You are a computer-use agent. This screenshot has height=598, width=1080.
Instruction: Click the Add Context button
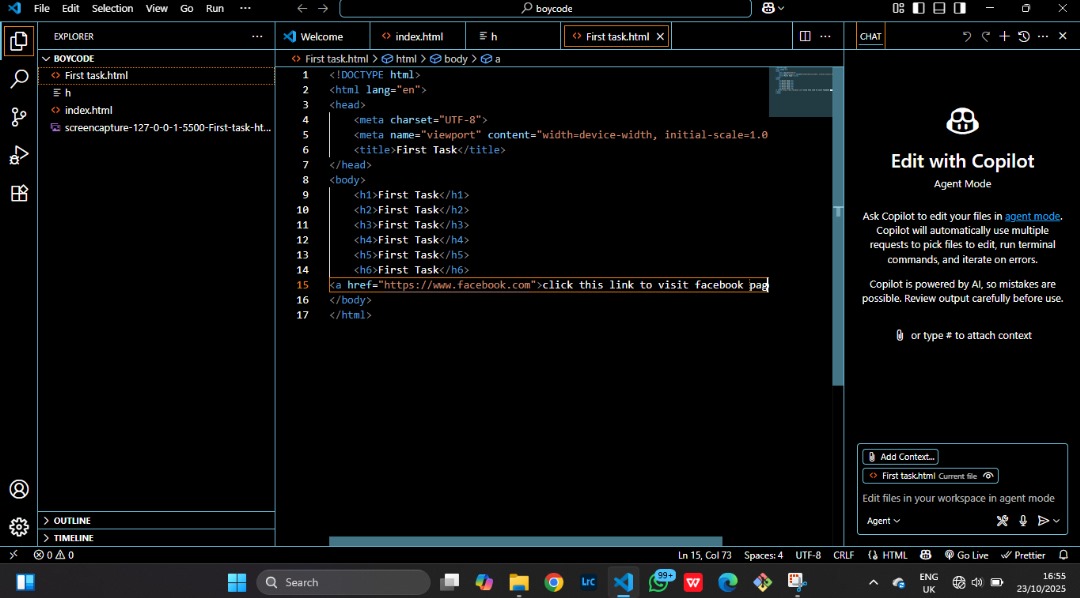(x=900, y=456)
